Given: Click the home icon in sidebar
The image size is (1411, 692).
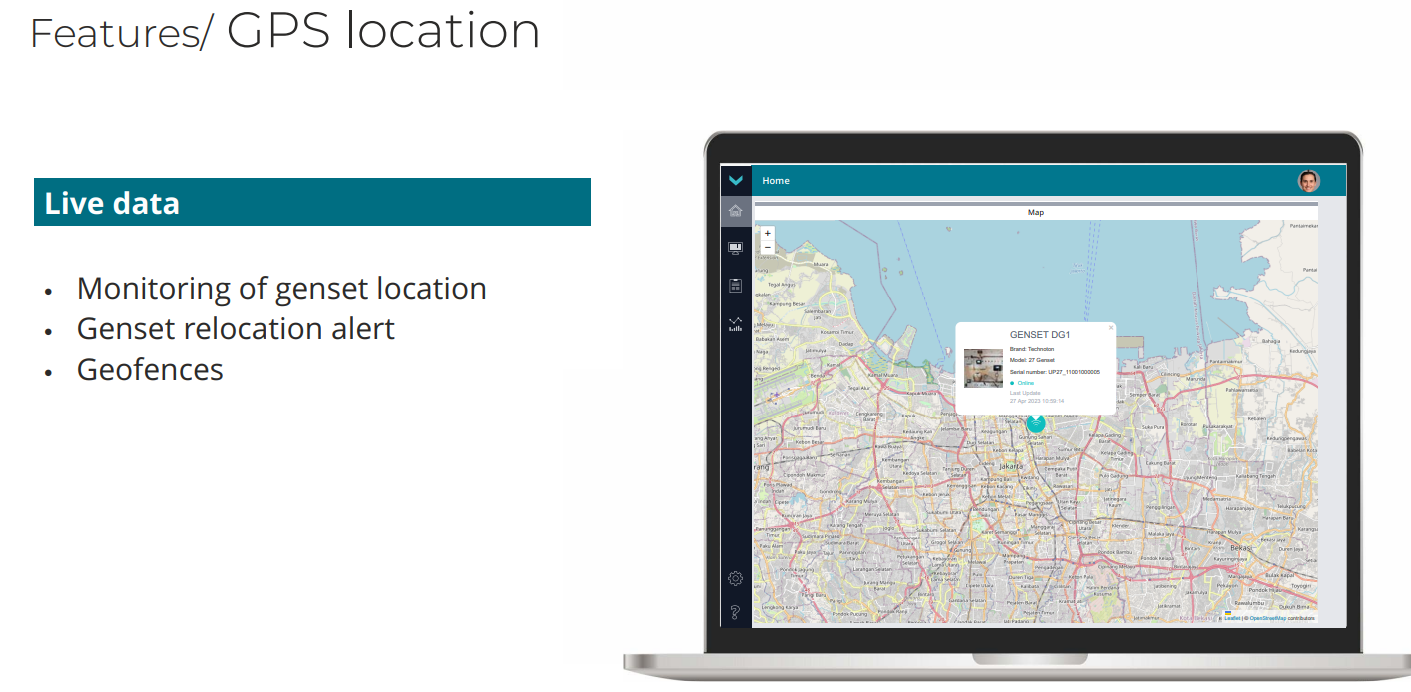Looking at the screenshot, I should [x=736, y=211].
